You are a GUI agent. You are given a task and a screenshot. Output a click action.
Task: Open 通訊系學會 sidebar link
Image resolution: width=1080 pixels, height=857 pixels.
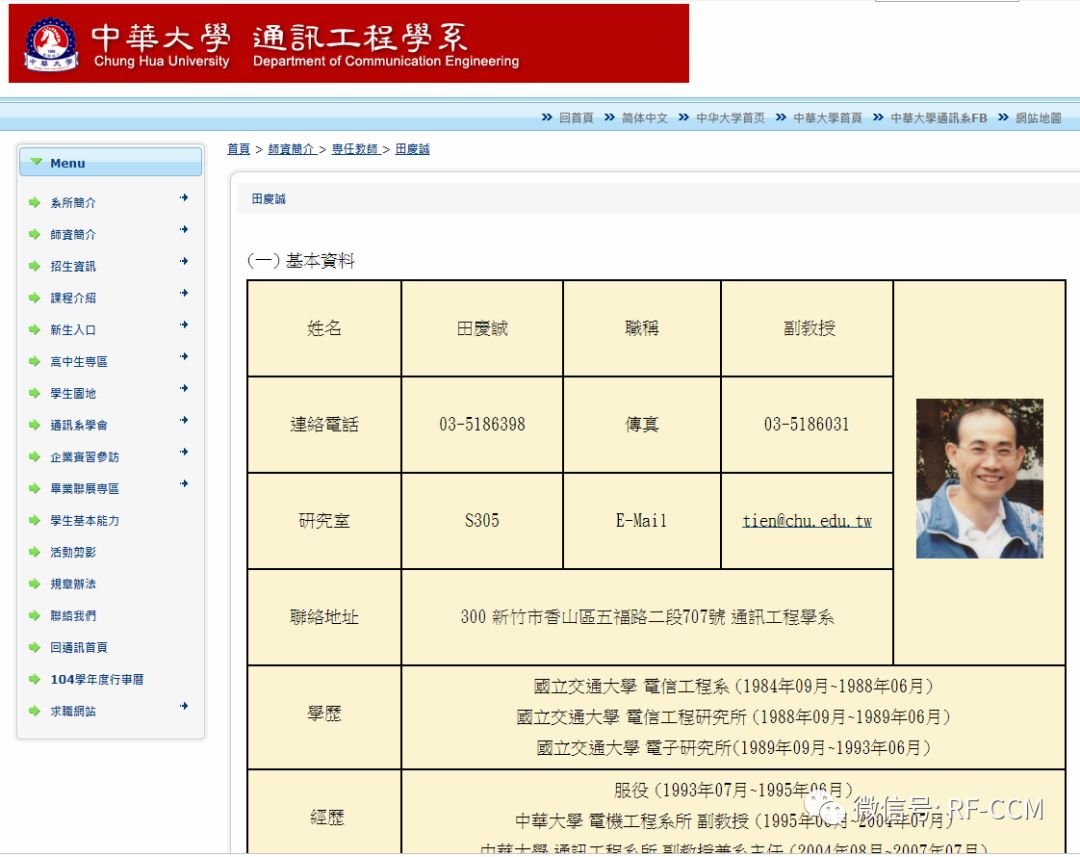click(79, 425)
